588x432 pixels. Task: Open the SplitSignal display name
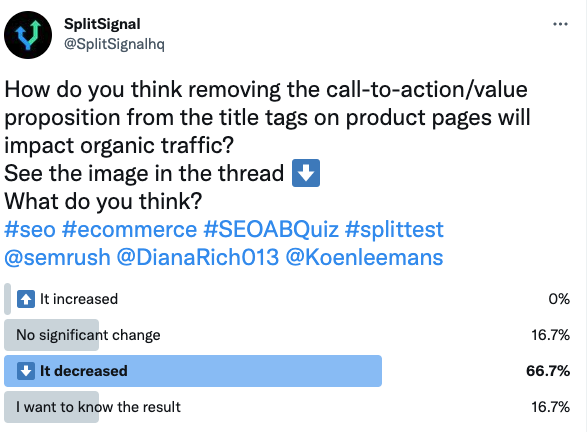click(102, 24)
